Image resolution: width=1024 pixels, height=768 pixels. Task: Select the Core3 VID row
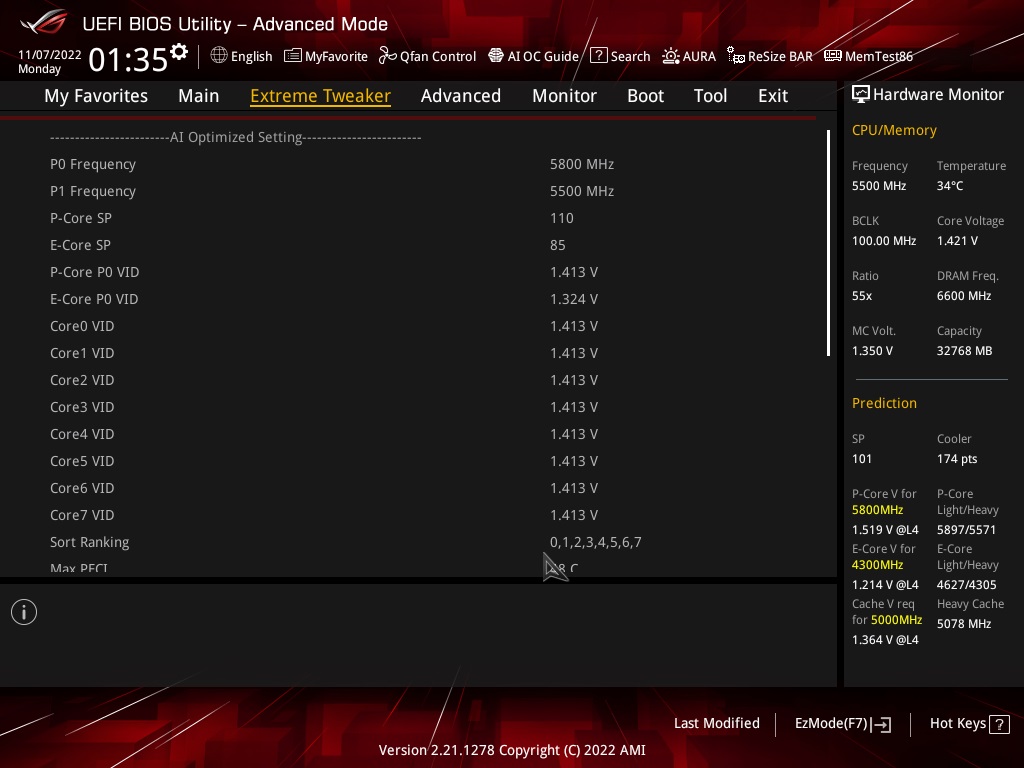418,407
